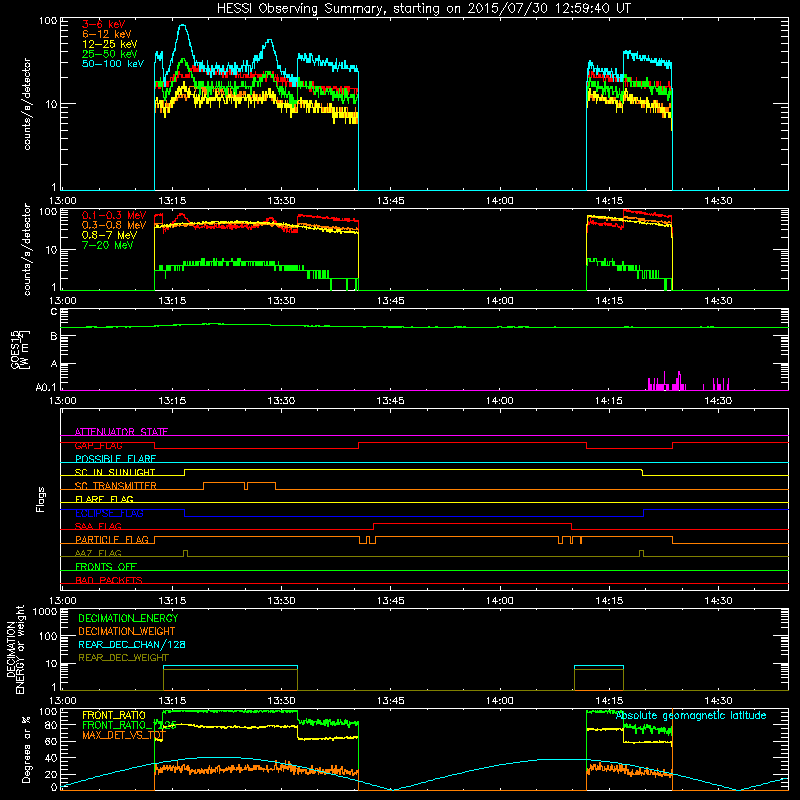Click the REAR_DEC_CHAN/128 legend entry
Viewport: 800px width, 800px height.
coord(132,644)
